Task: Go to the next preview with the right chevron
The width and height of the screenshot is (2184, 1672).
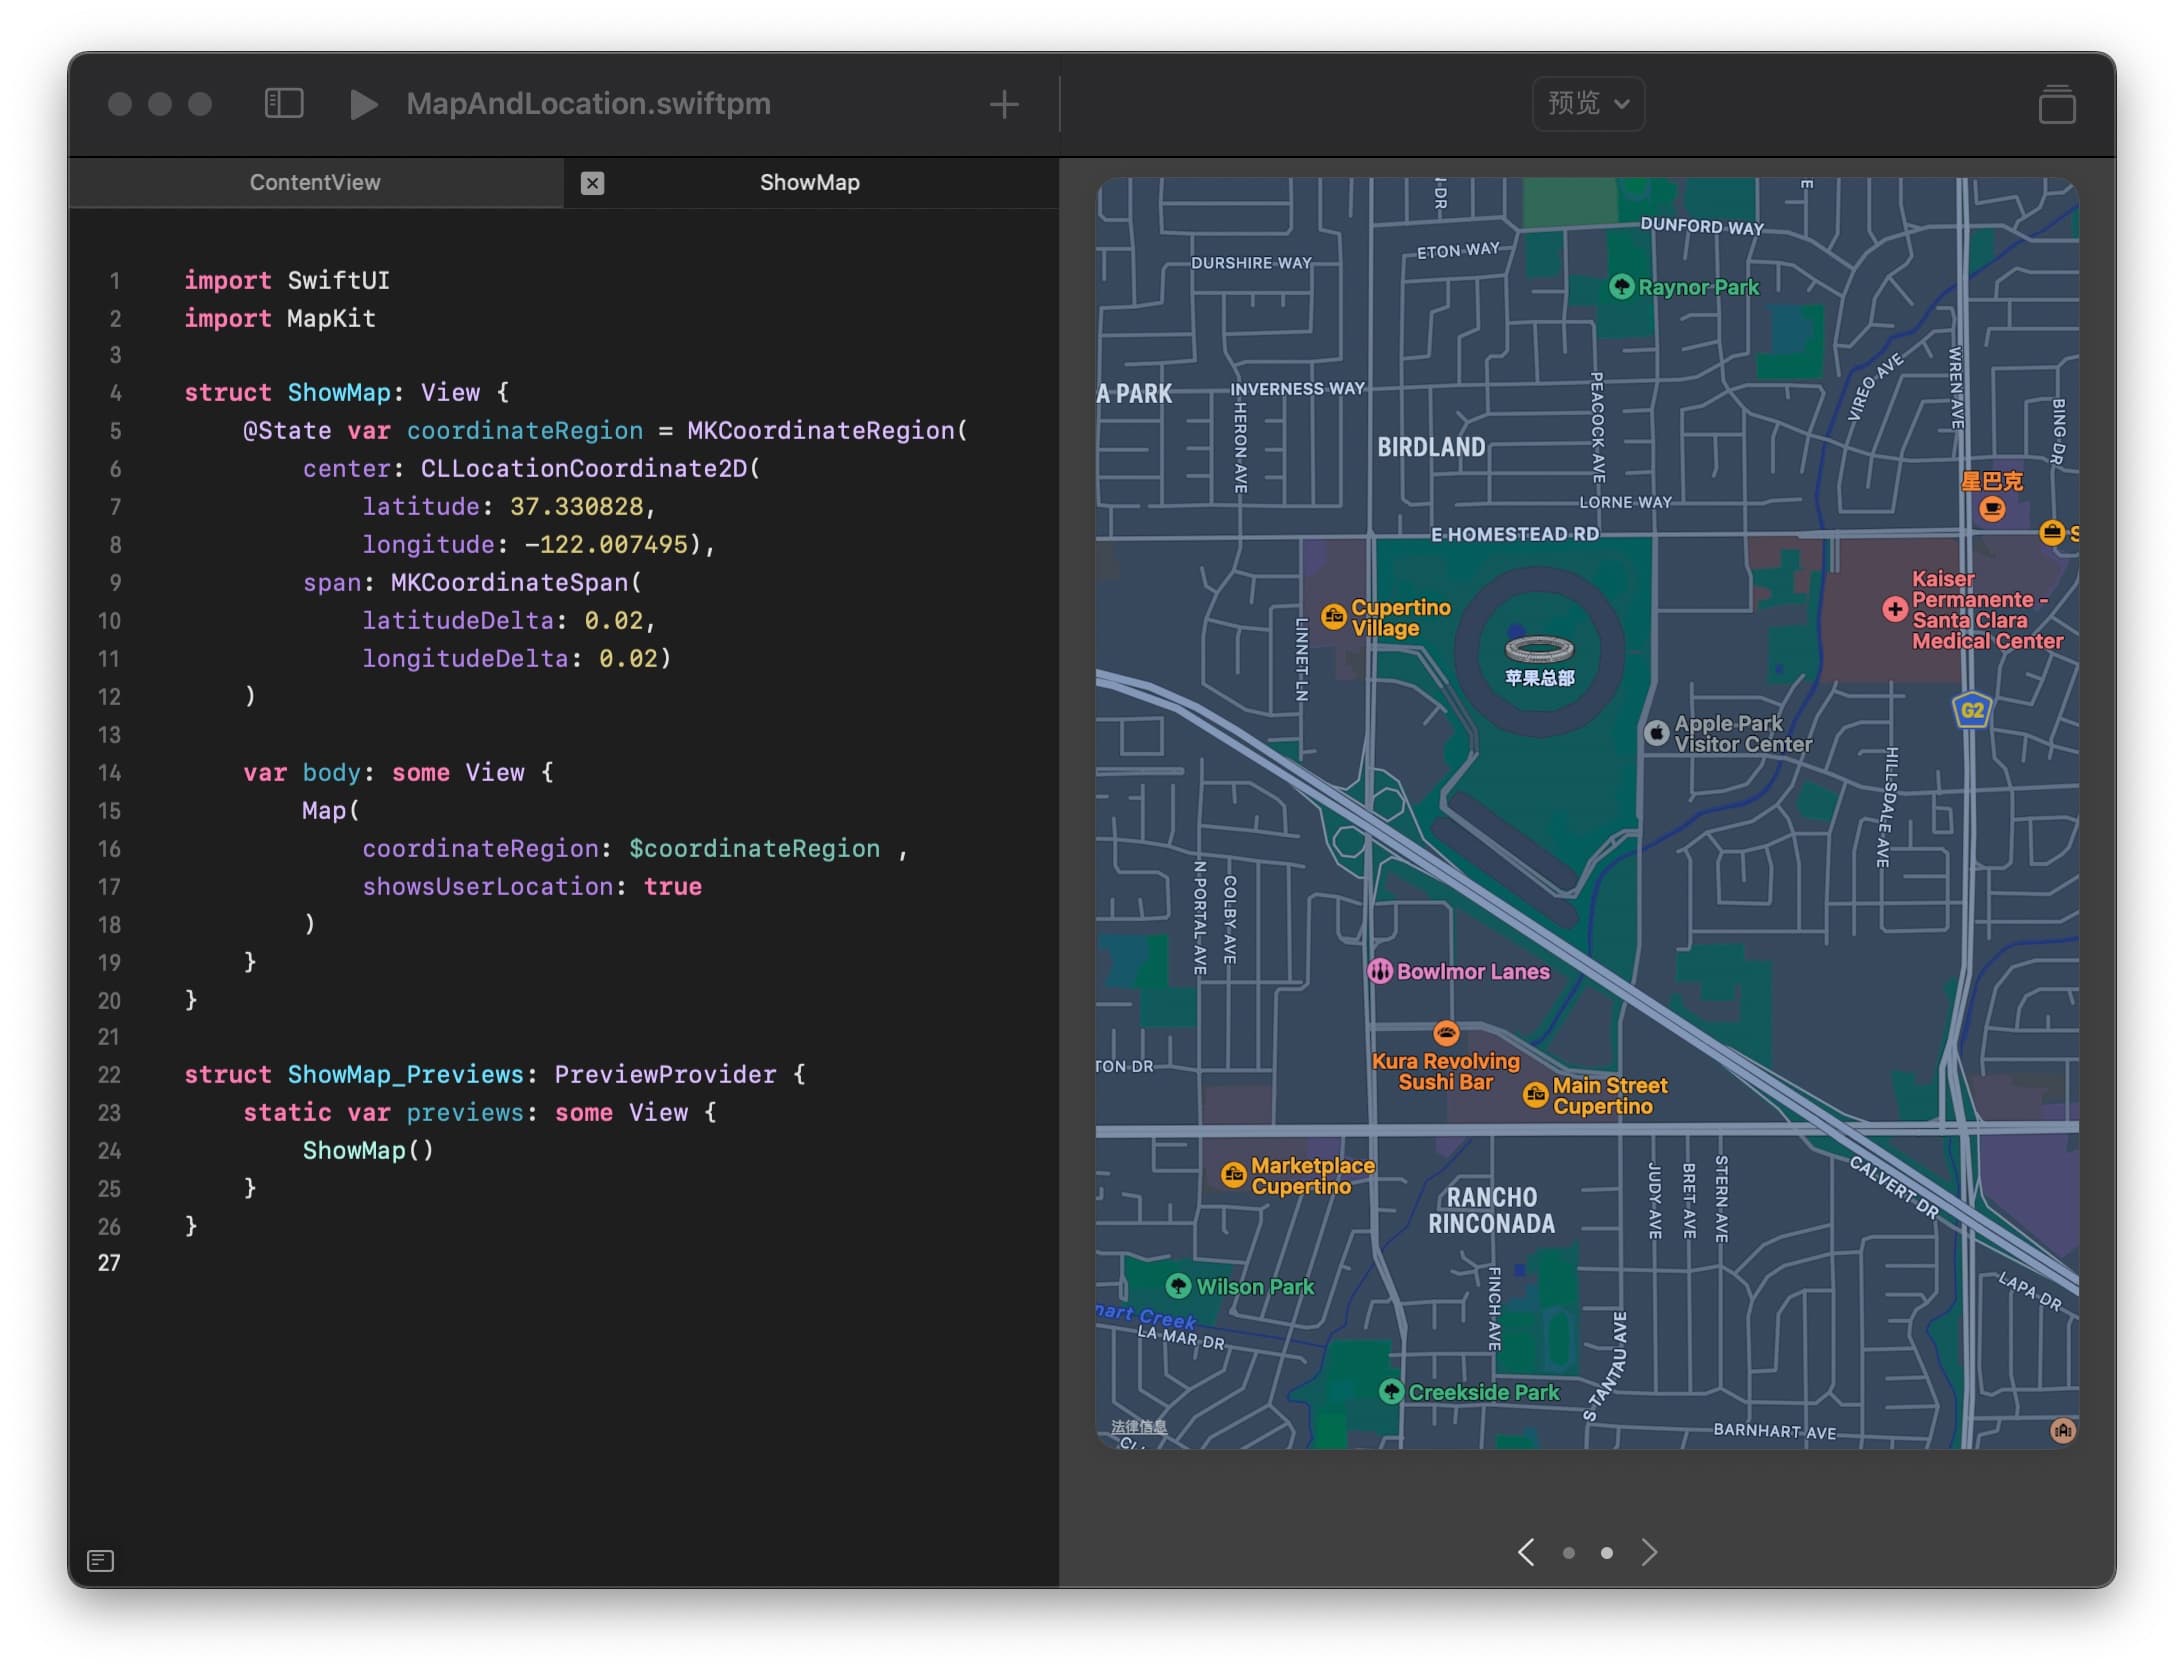Action: tap(1649, 1552)
